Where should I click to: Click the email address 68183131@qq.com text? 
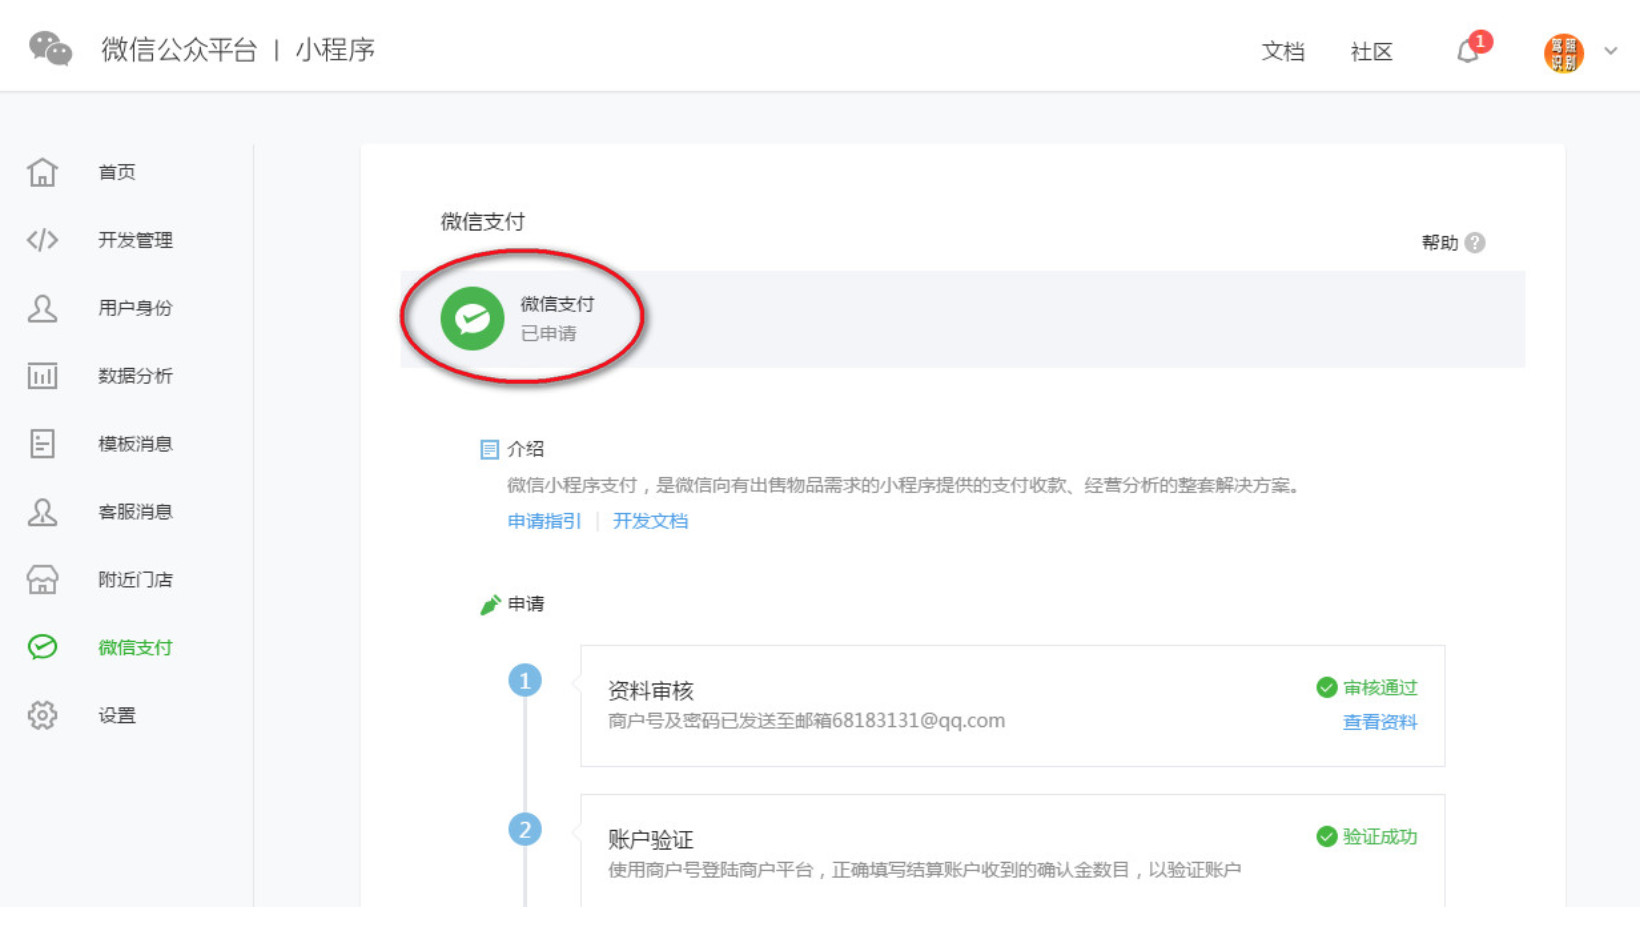click(x=918, y=721)
